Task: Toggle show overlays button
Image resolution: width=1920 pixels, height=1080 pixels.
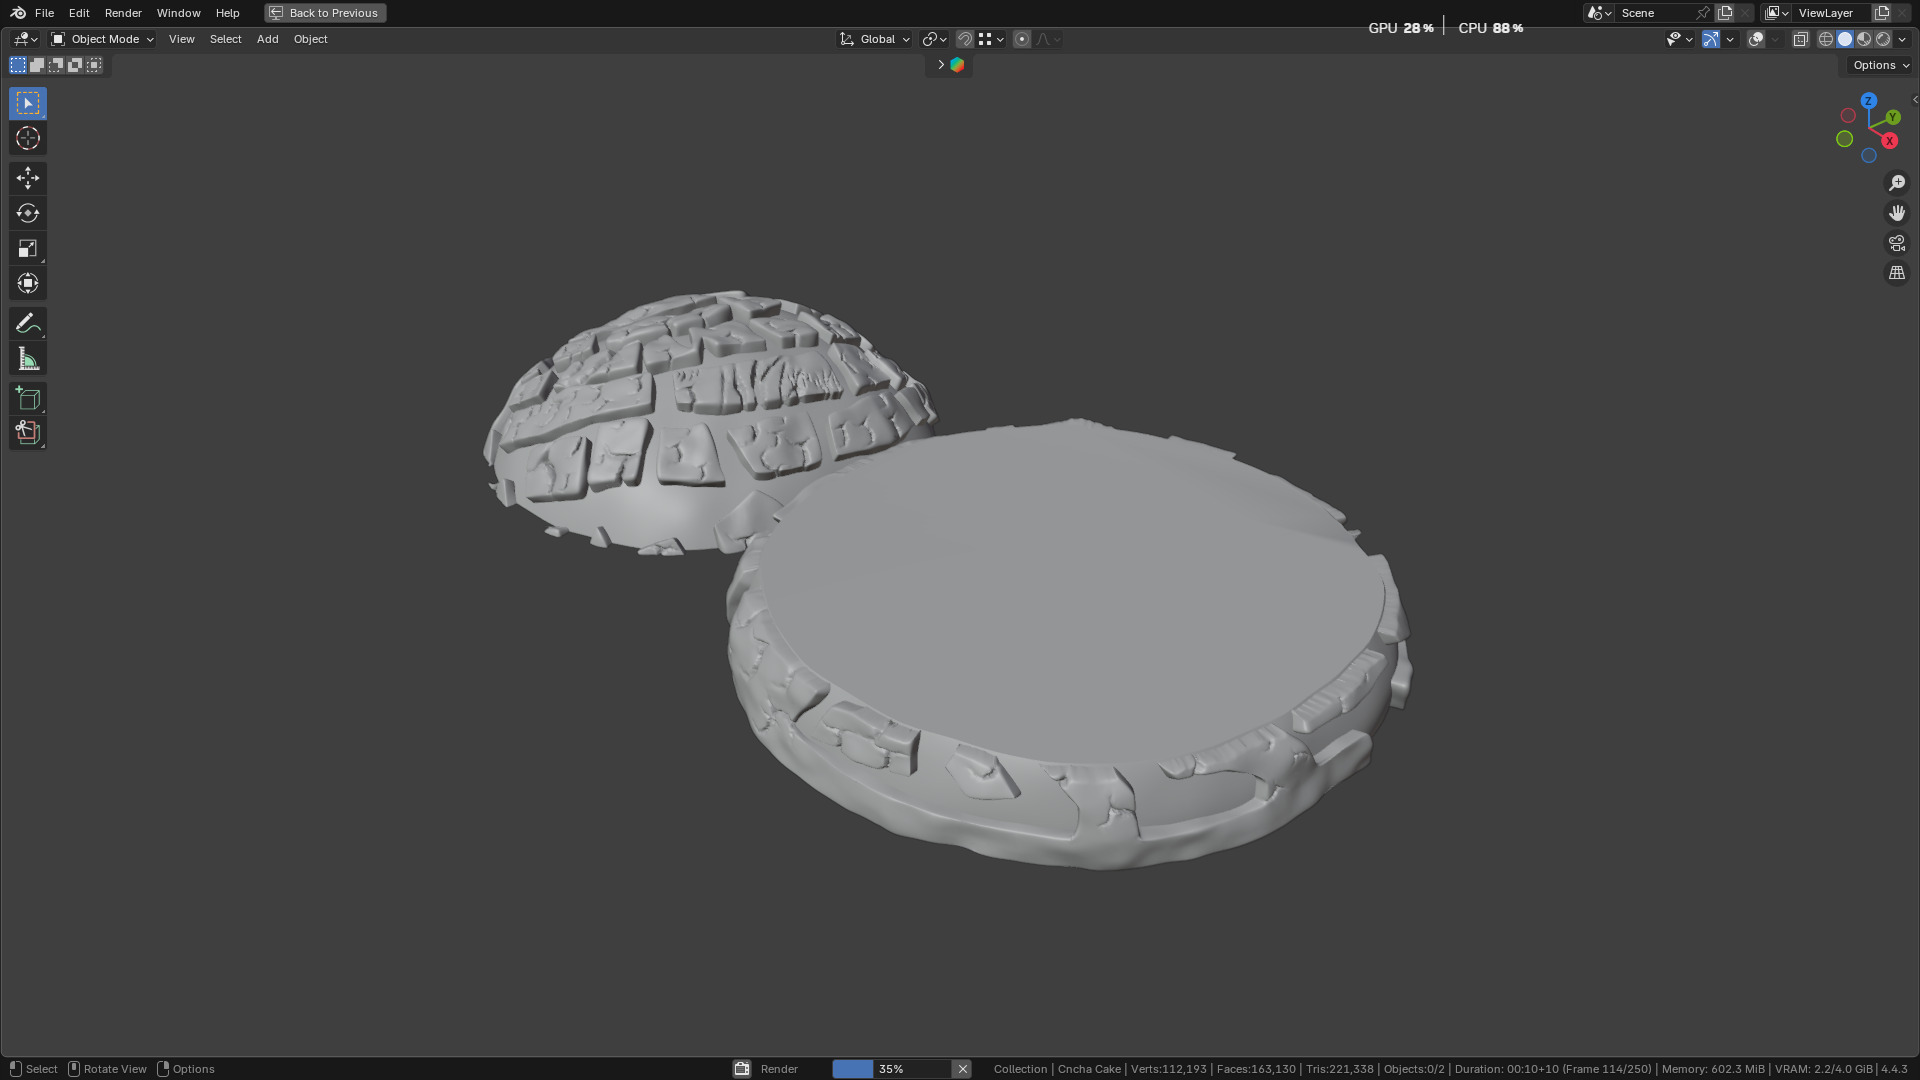Action: click(x=1756, y=39)
